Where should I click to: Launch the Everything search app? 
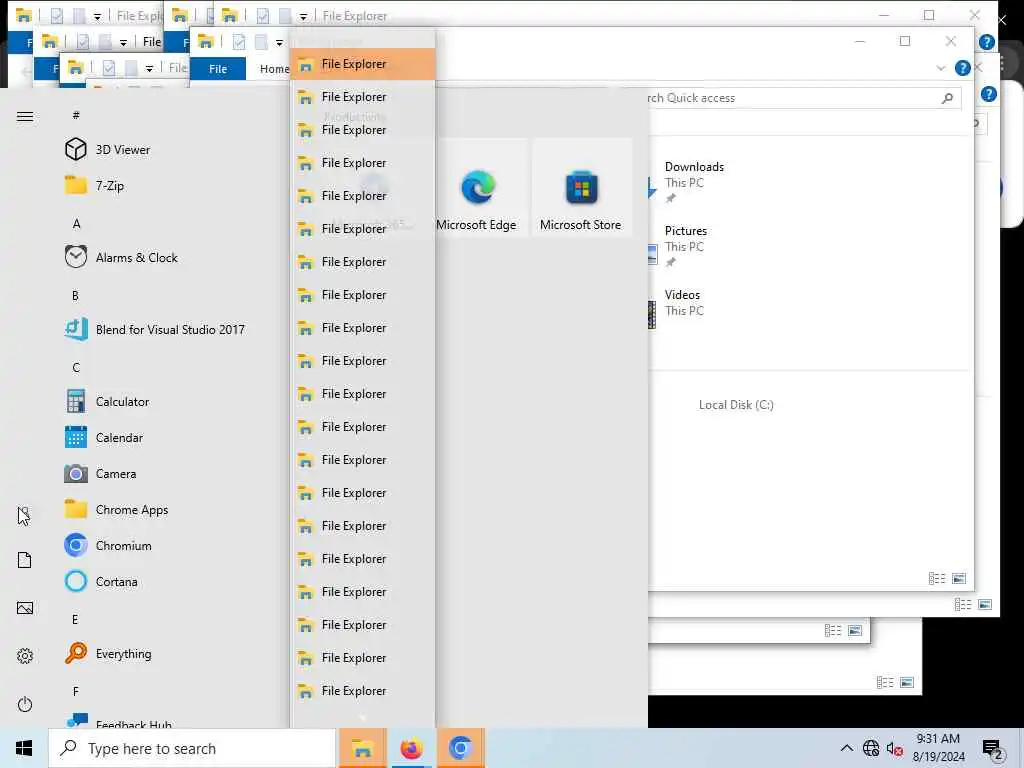(x=123, y=654)
